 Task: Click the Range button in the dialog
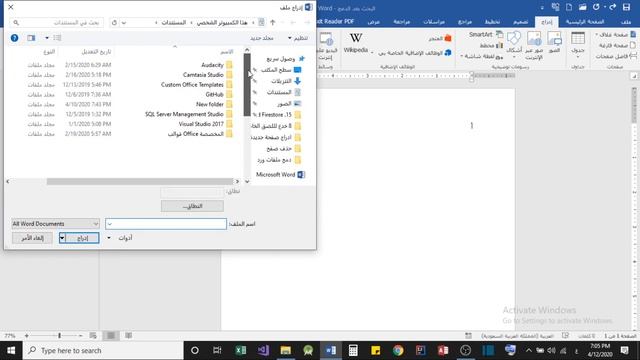coord(192,206)
